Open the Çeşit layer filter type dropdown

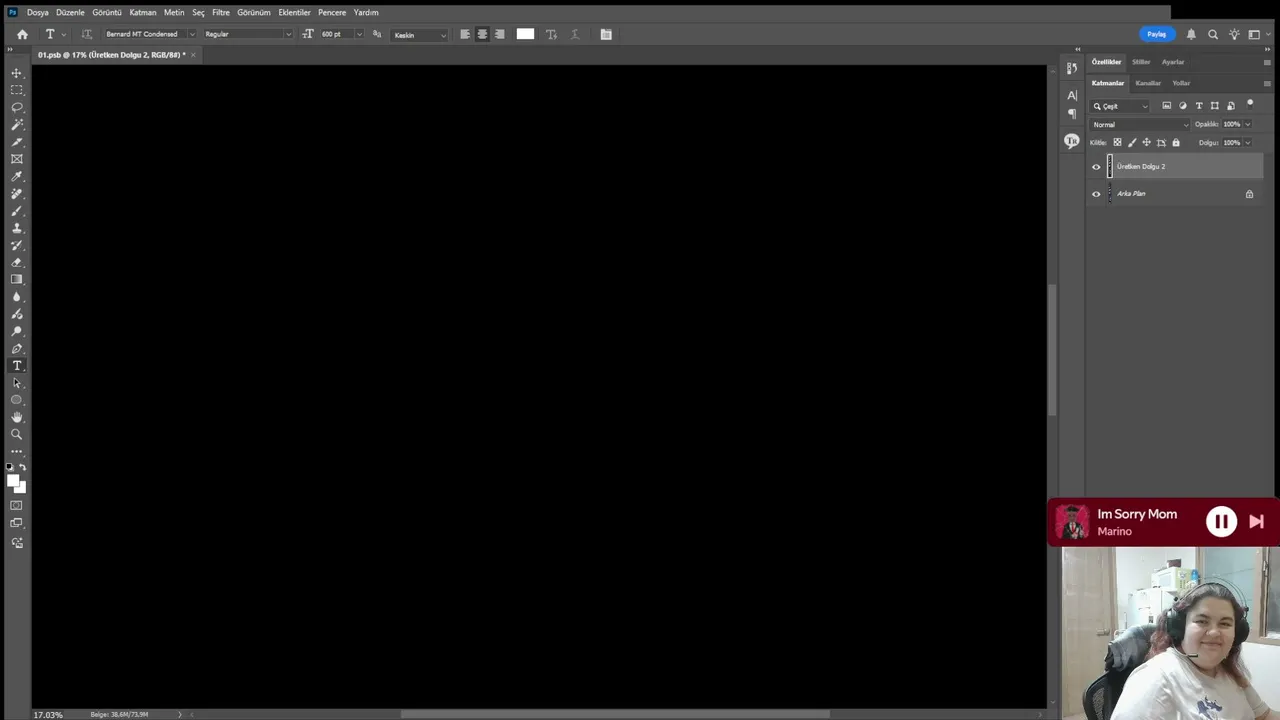coord(1120,106)
